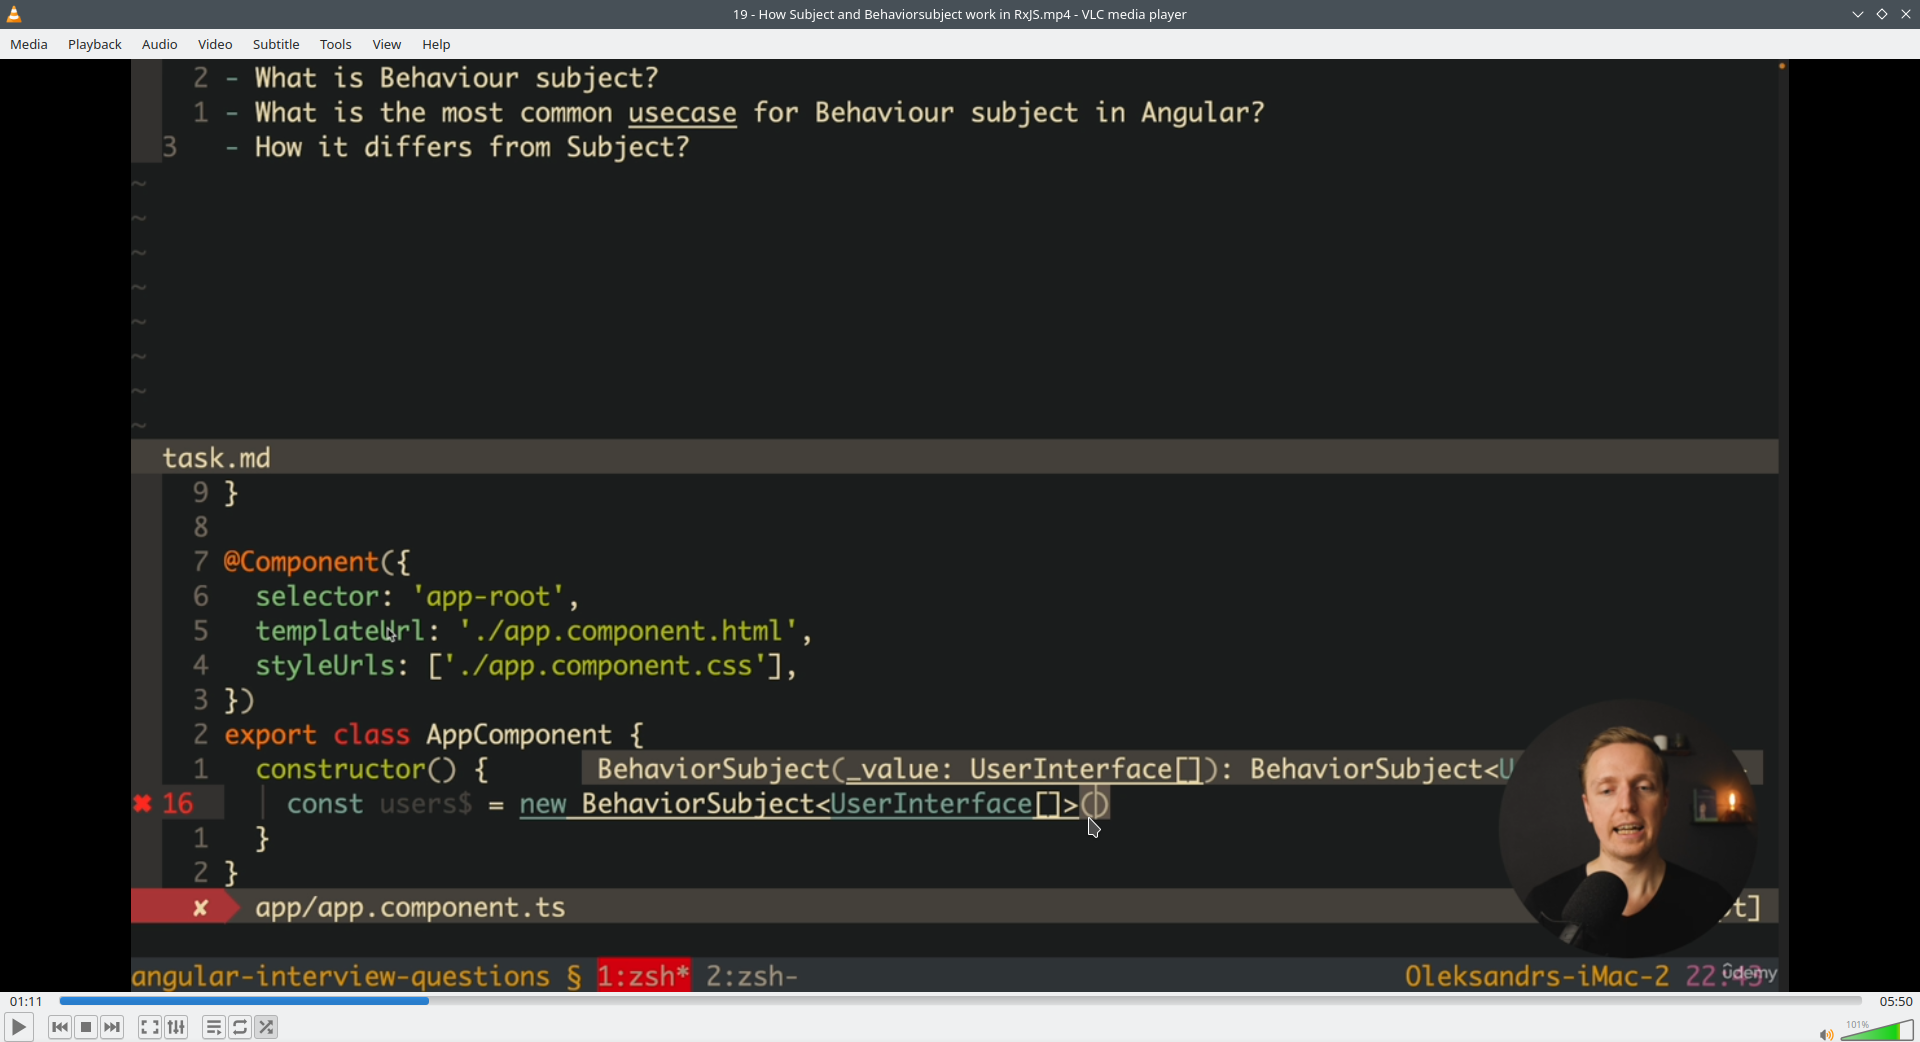This screenshot has width=1920, height=1042.
Task: Toggle loop repeat mode
Action: point(240,1027)
